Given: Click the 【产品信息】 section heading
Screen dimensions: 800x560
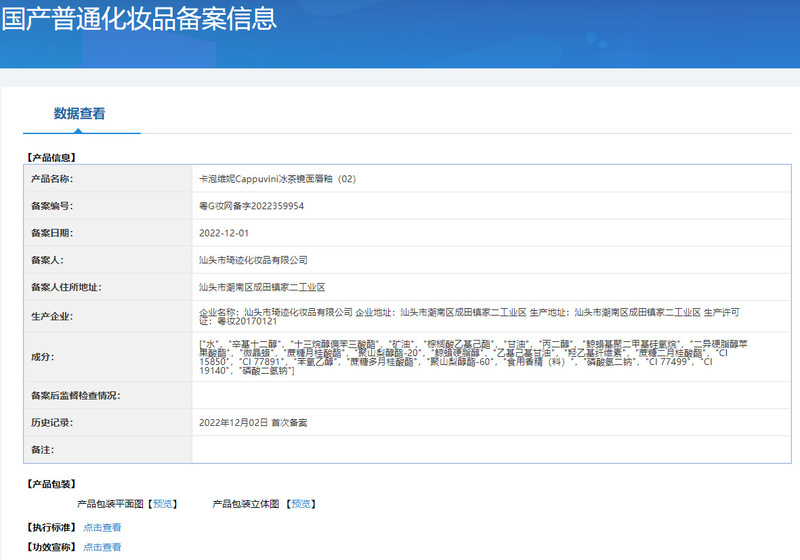Looking at the screenshot, I should click(x=51, y=158).
